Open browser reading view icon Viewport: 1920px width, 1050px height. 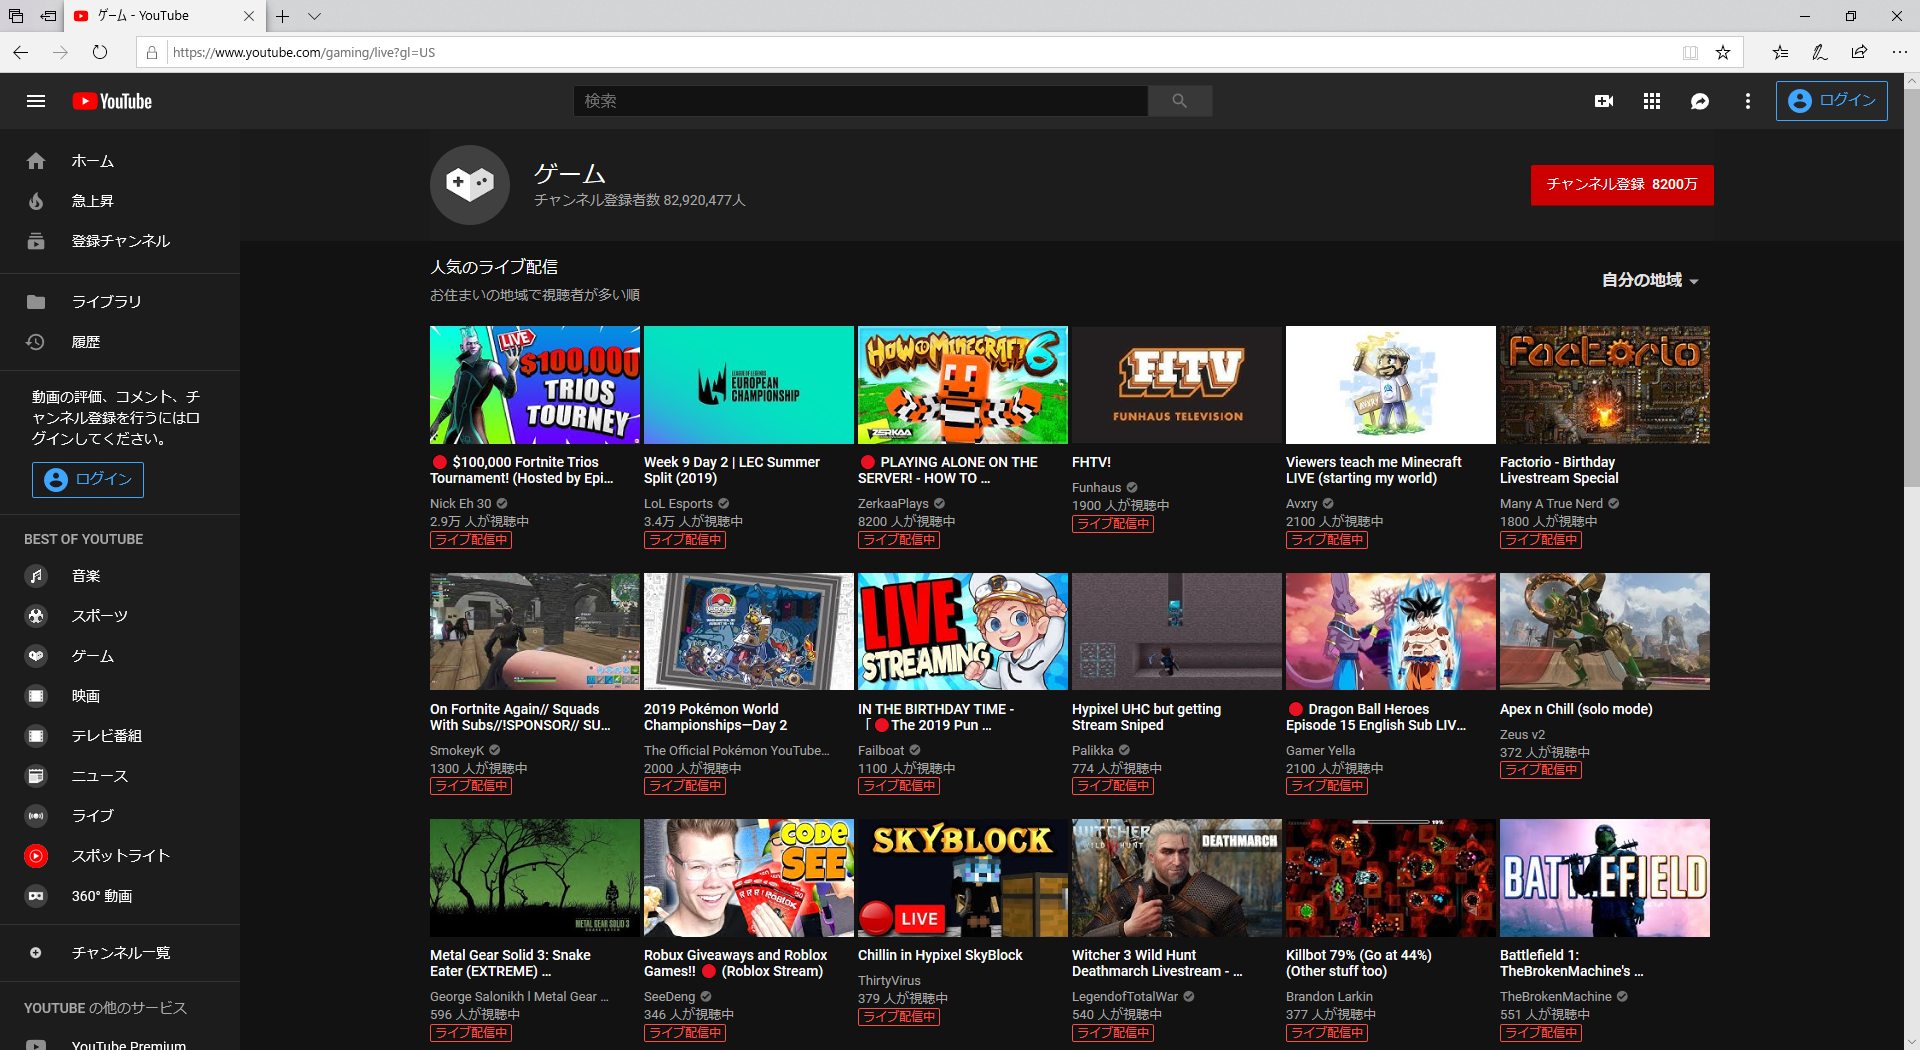1690,52
